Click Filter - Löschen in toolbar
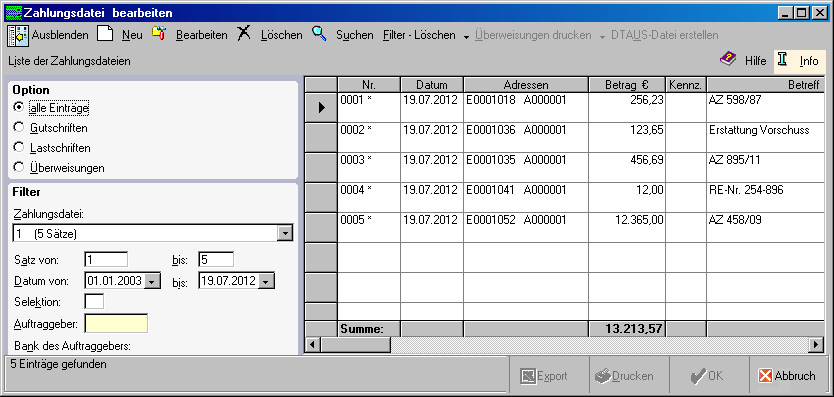The height and width of the screenshot is (397, 834). [419, 35]
